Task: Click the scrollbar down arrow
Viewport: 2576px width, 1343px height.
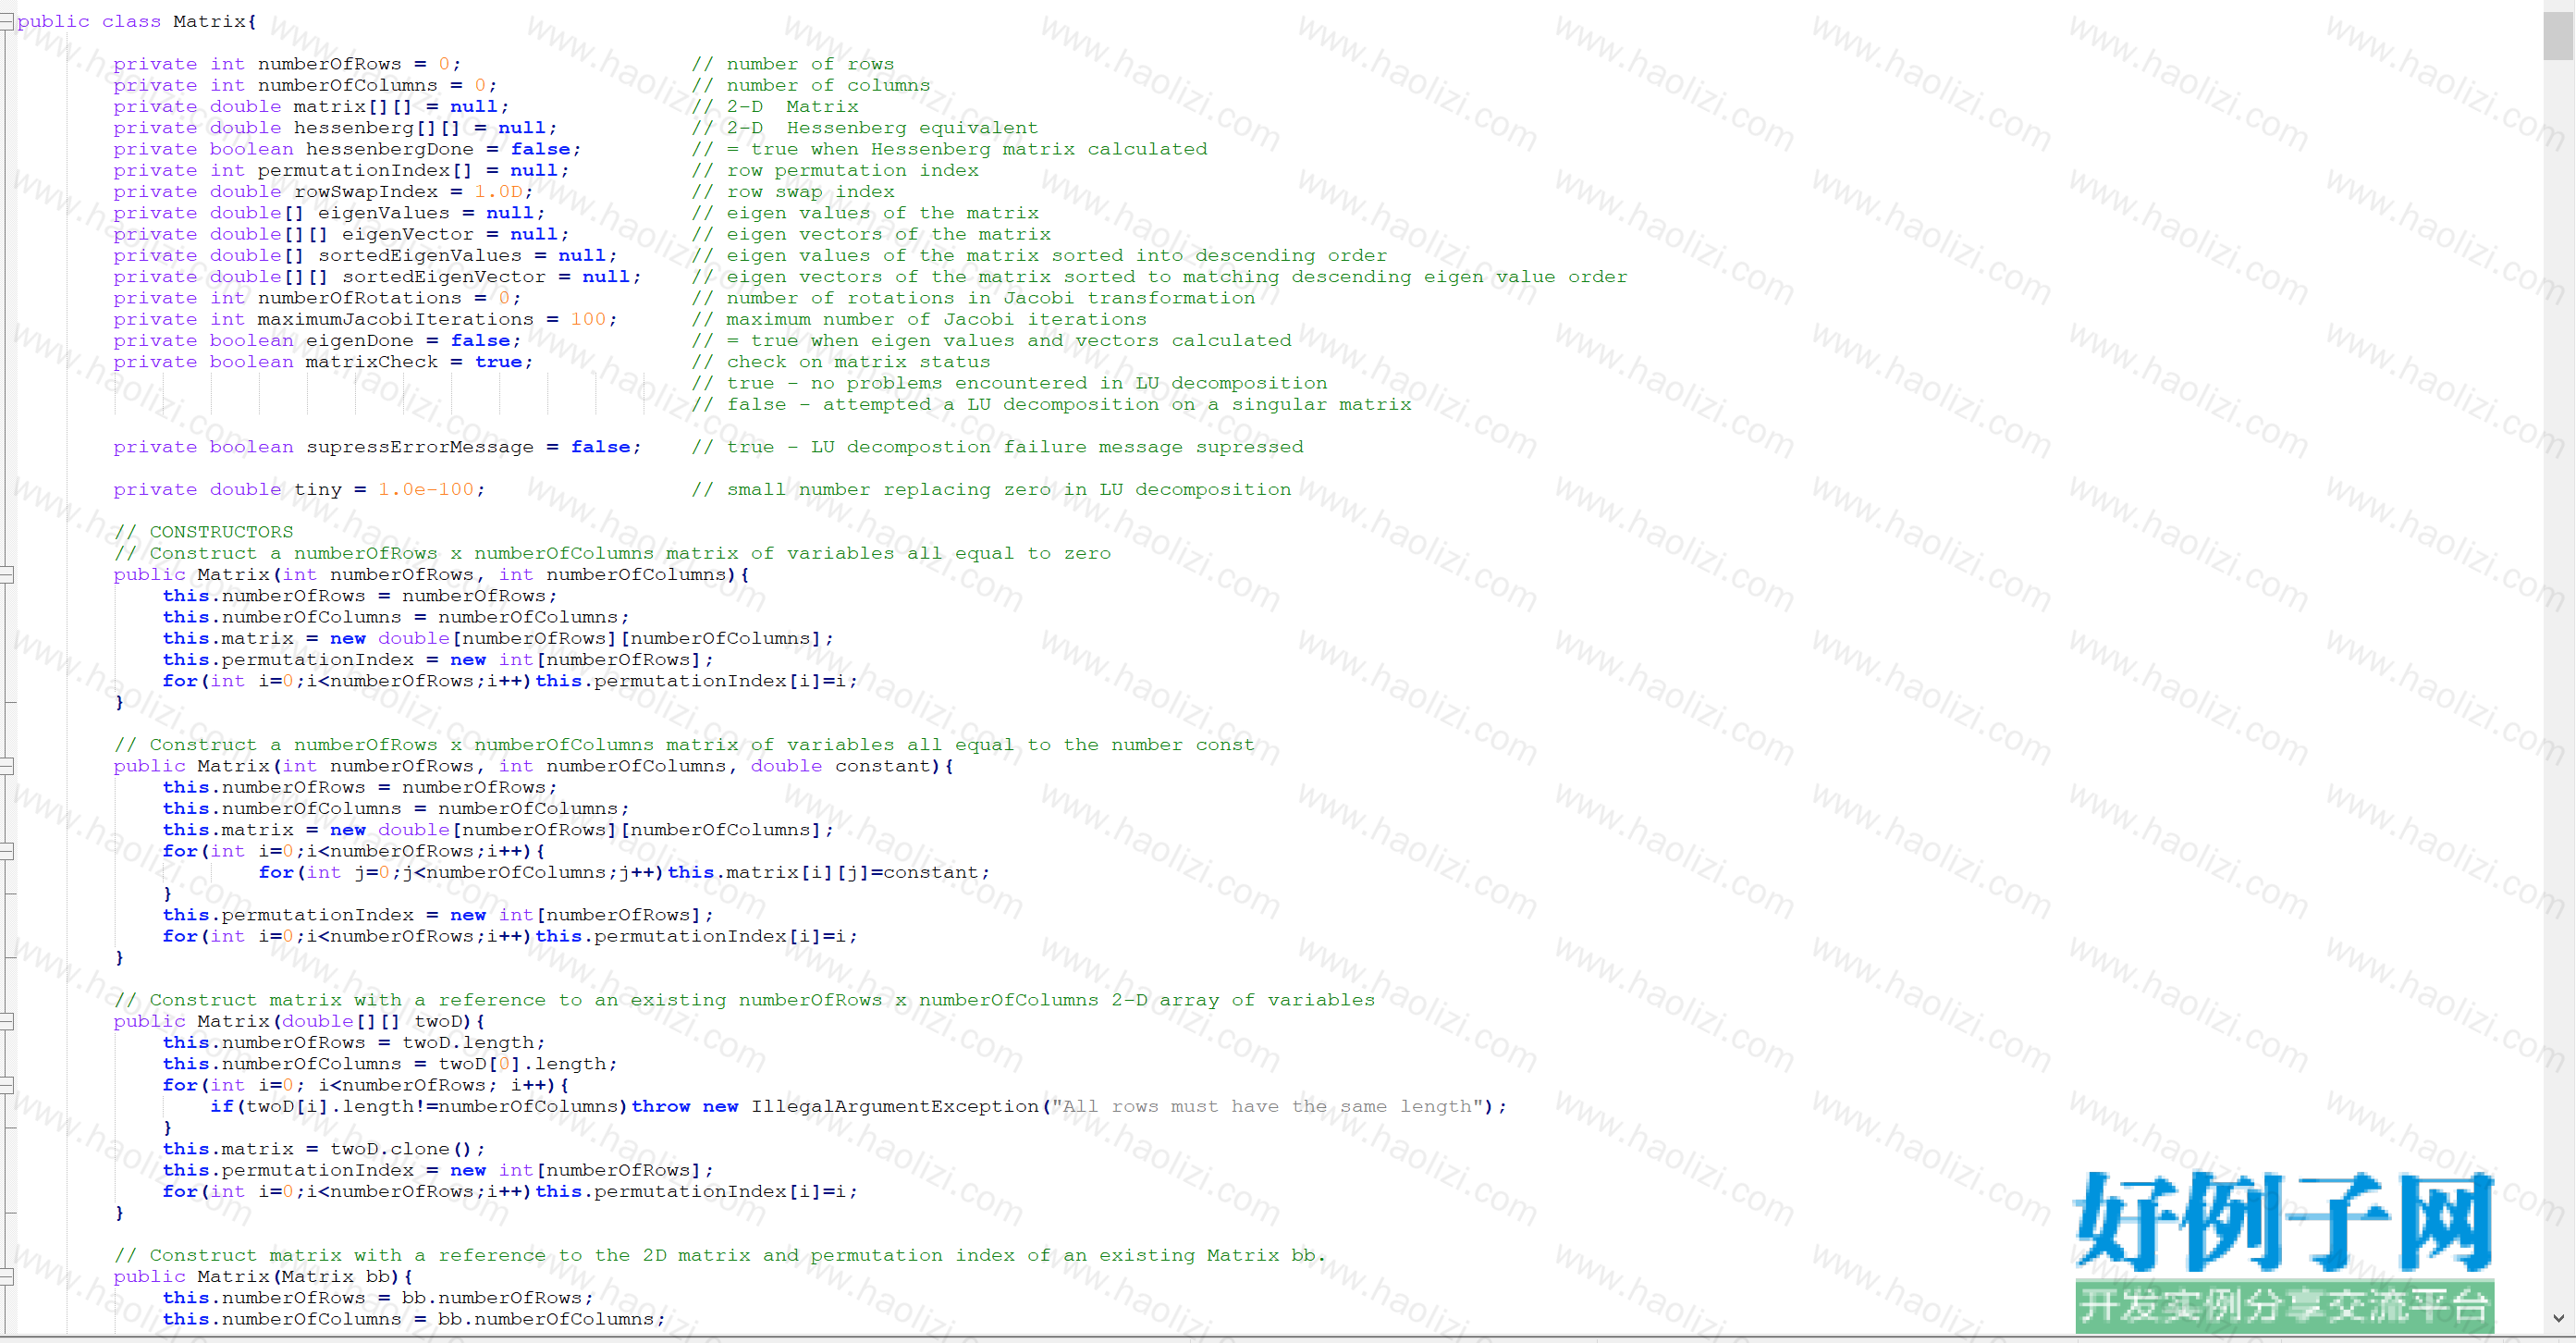Action: [2559, 1319]
